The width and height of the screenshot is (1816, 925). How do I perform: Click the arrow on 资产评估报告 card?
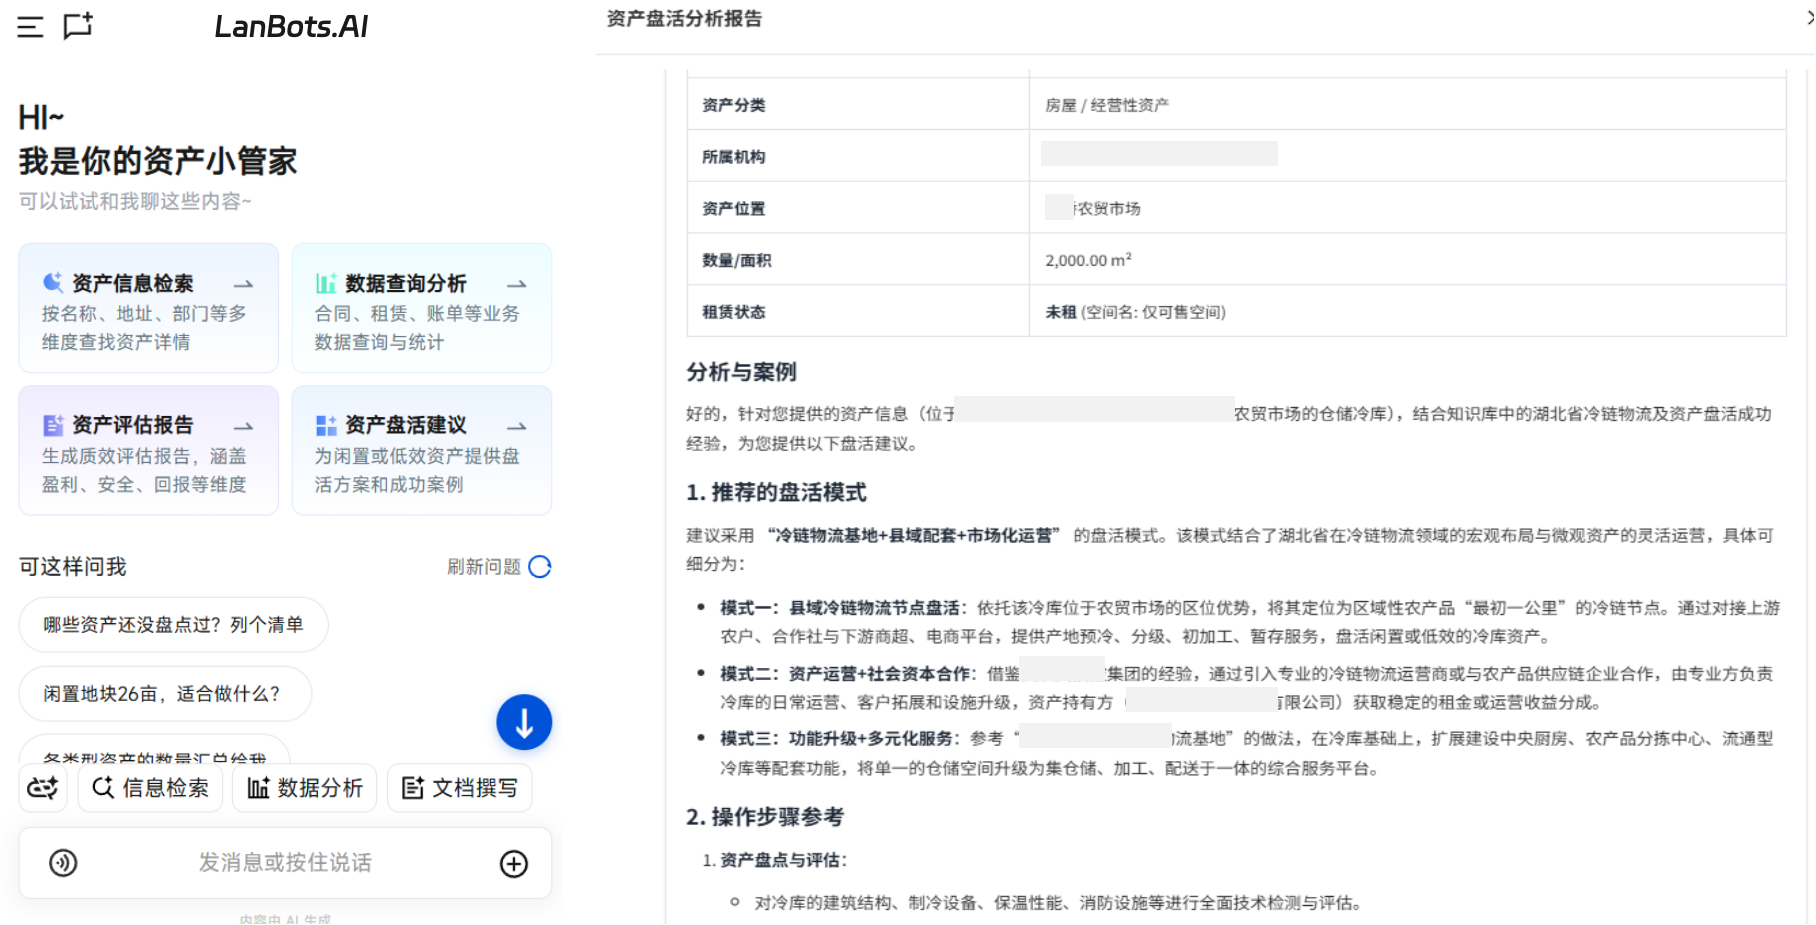point(243,427)
